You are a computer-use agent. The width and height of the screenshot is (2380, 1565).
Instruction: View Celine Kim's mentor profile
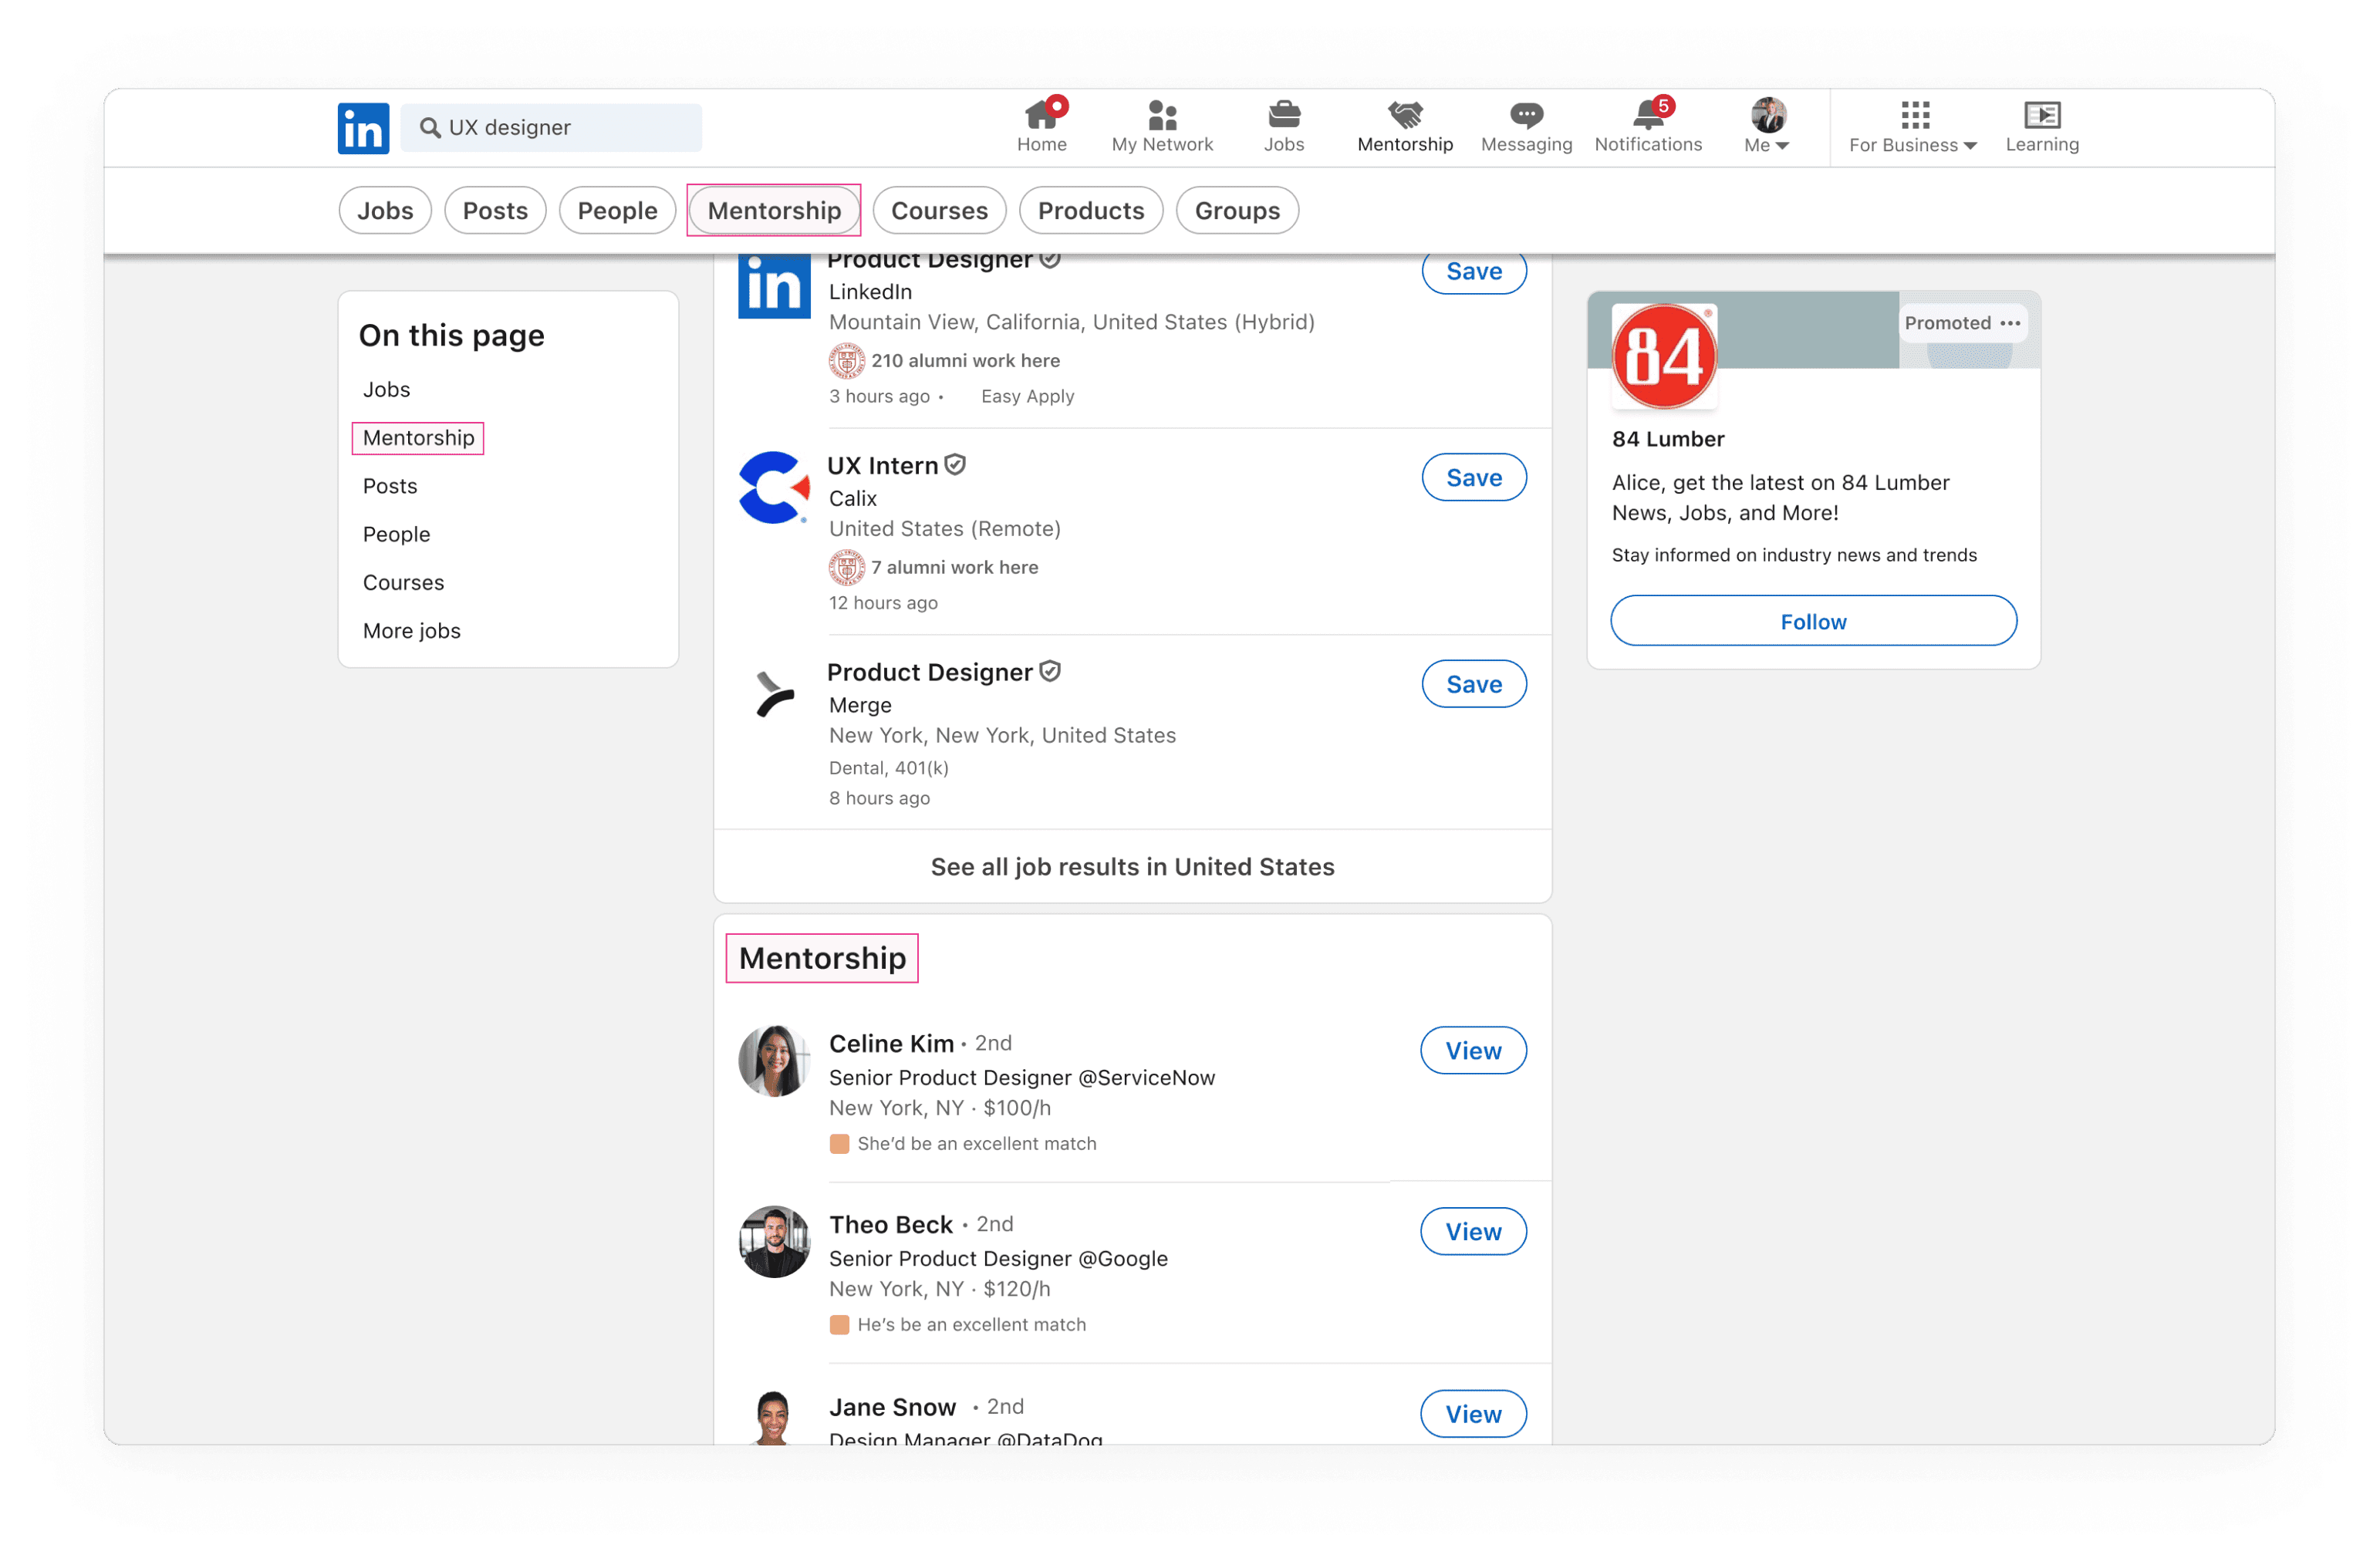pyautogui.click(x=1473, y=1051)
